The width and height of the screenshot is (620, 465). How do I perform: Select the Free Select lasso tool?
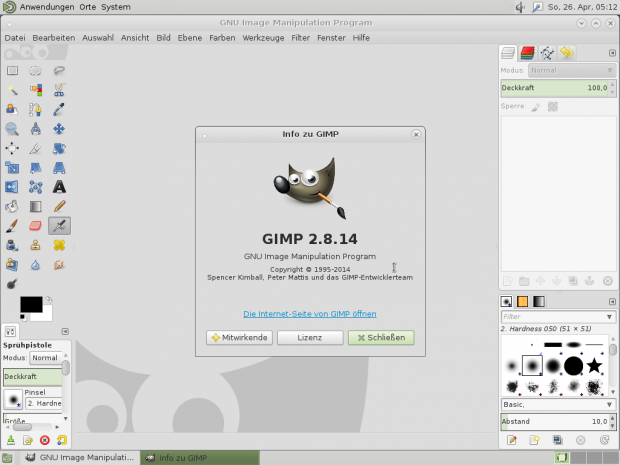(59, 71)
